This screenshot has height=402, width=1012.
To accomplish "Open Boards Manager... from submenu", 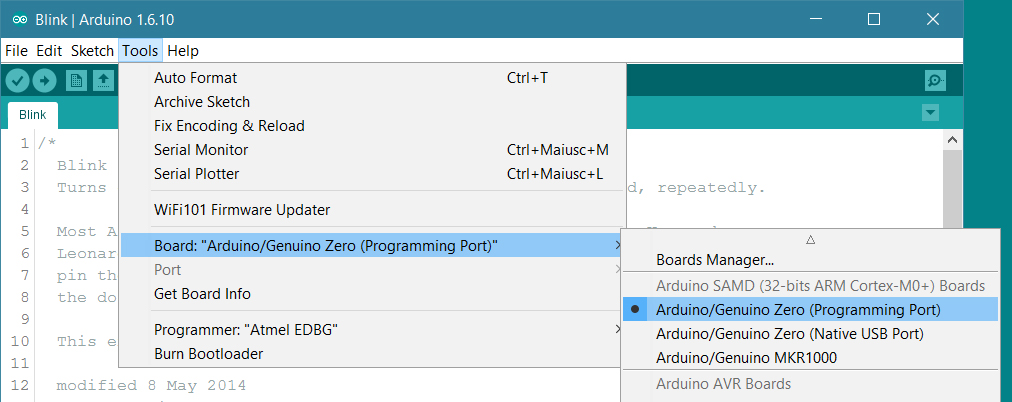I will point(811,261).
